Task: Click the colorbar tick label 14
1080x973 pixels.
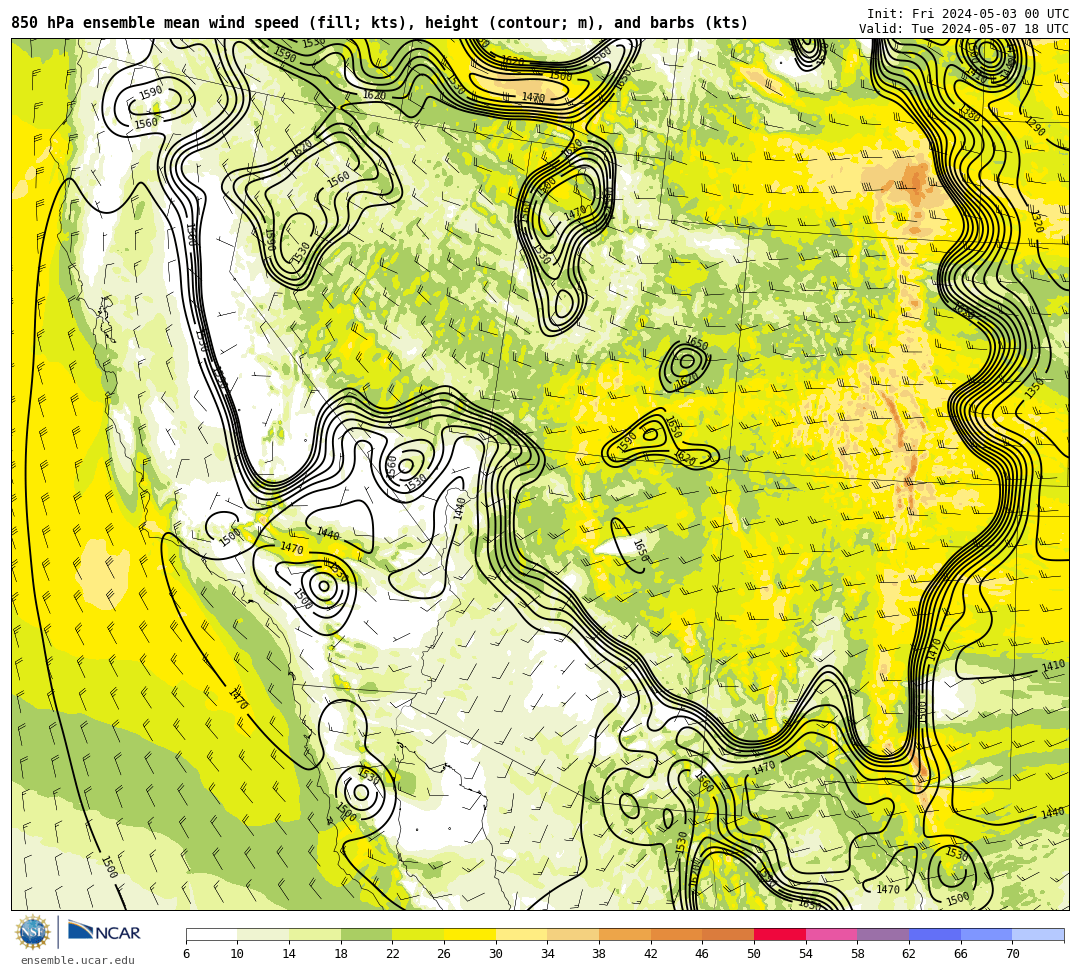Action: [289, 954]
